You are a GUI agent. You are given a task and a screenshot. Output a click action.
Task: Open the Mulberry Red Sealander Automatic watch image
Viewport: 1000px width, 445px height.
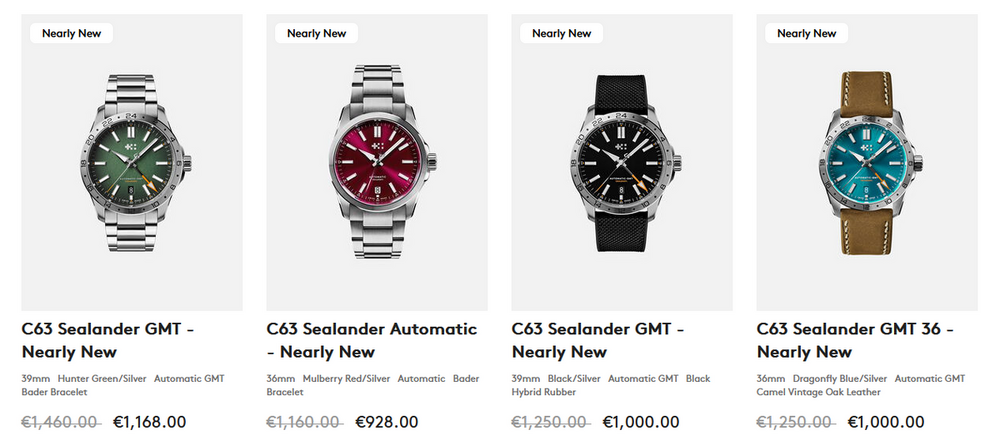click(377, 163)
